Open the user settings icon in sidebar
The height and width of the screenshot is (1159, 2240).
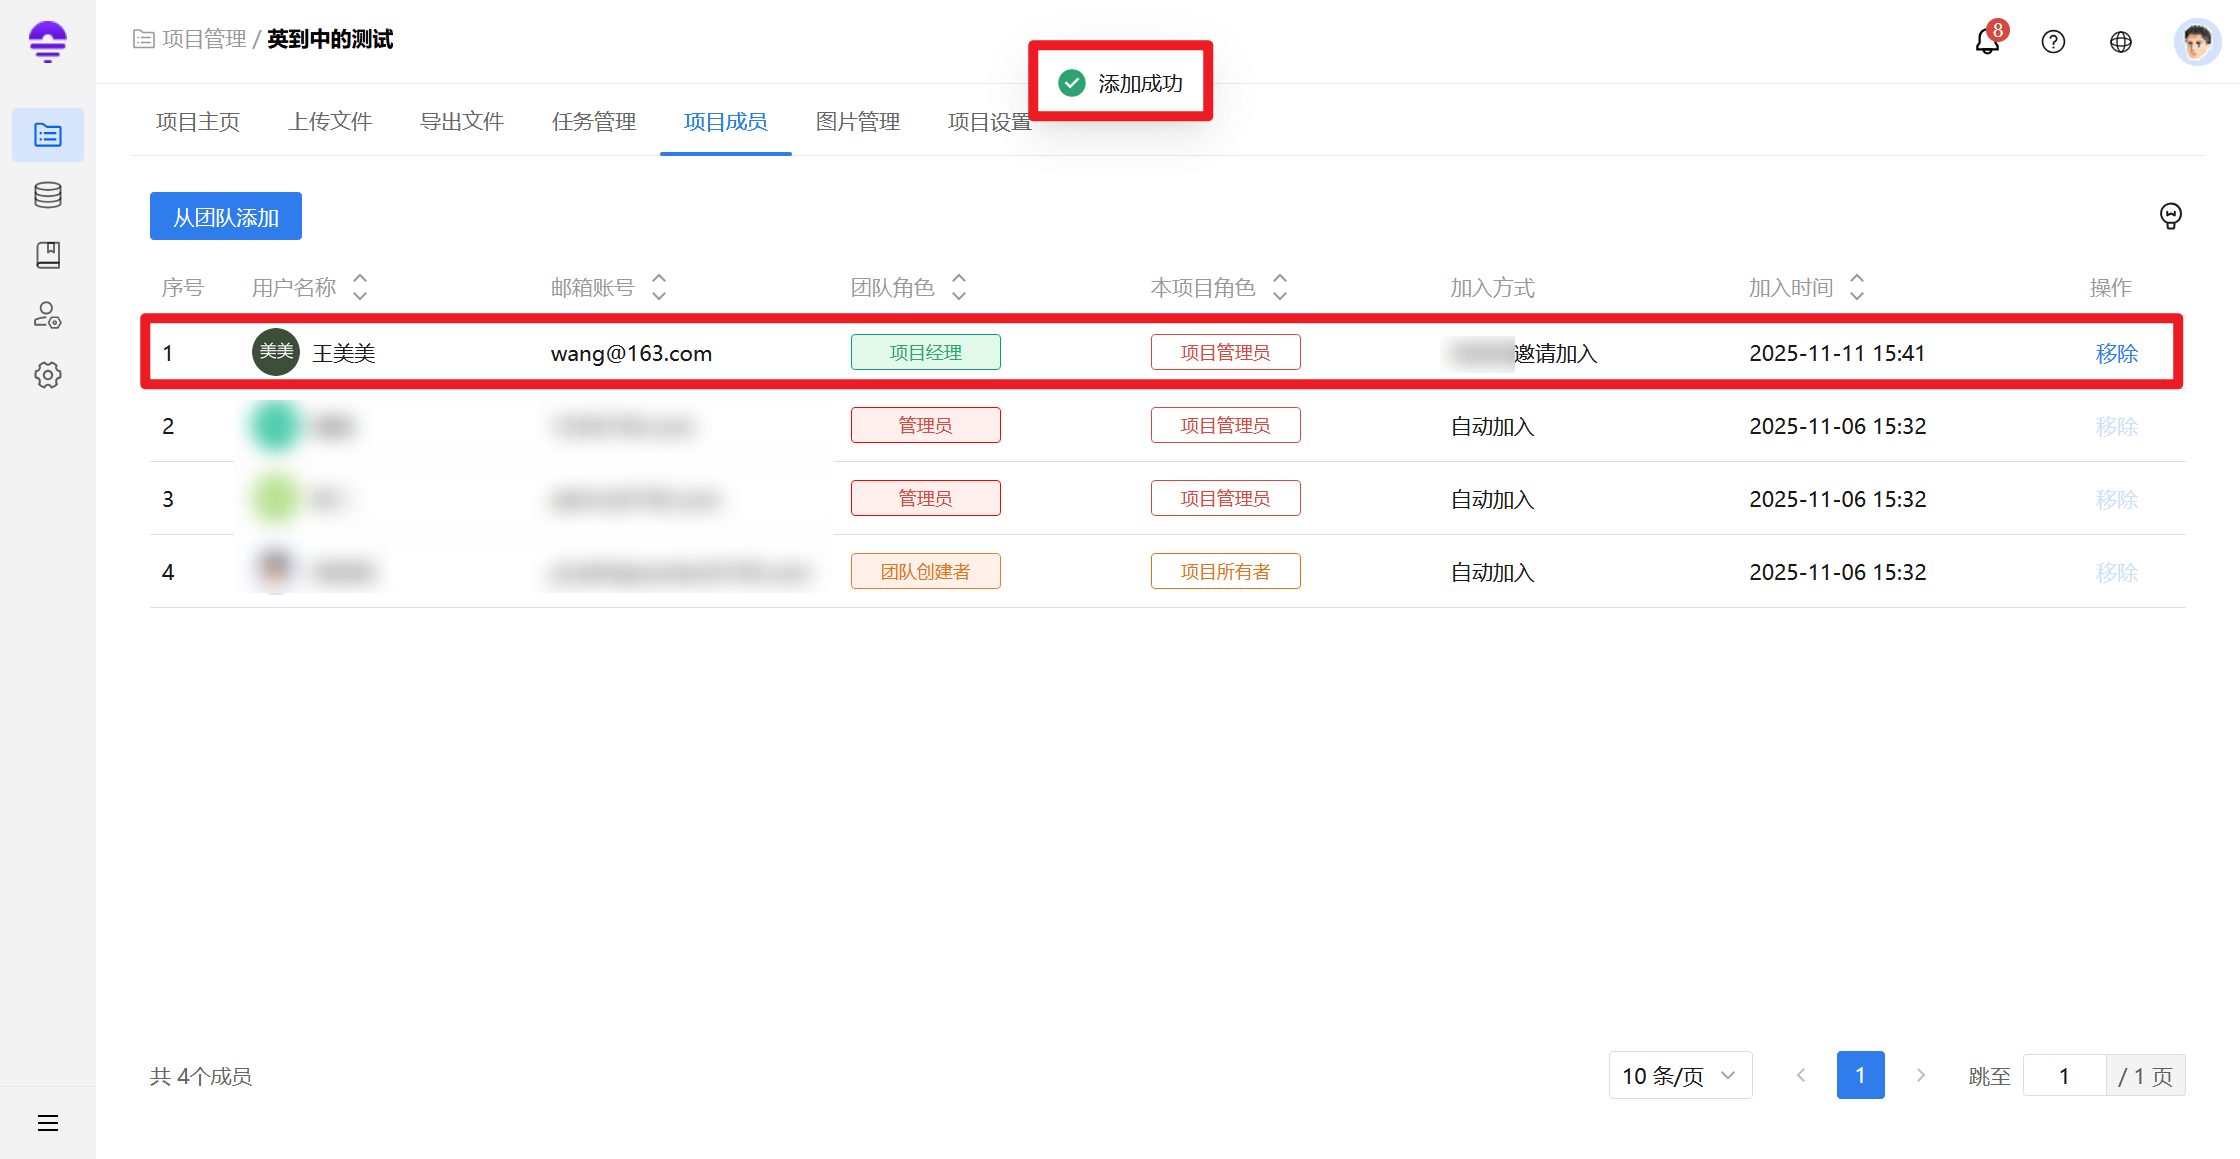(x=48, y=315)
